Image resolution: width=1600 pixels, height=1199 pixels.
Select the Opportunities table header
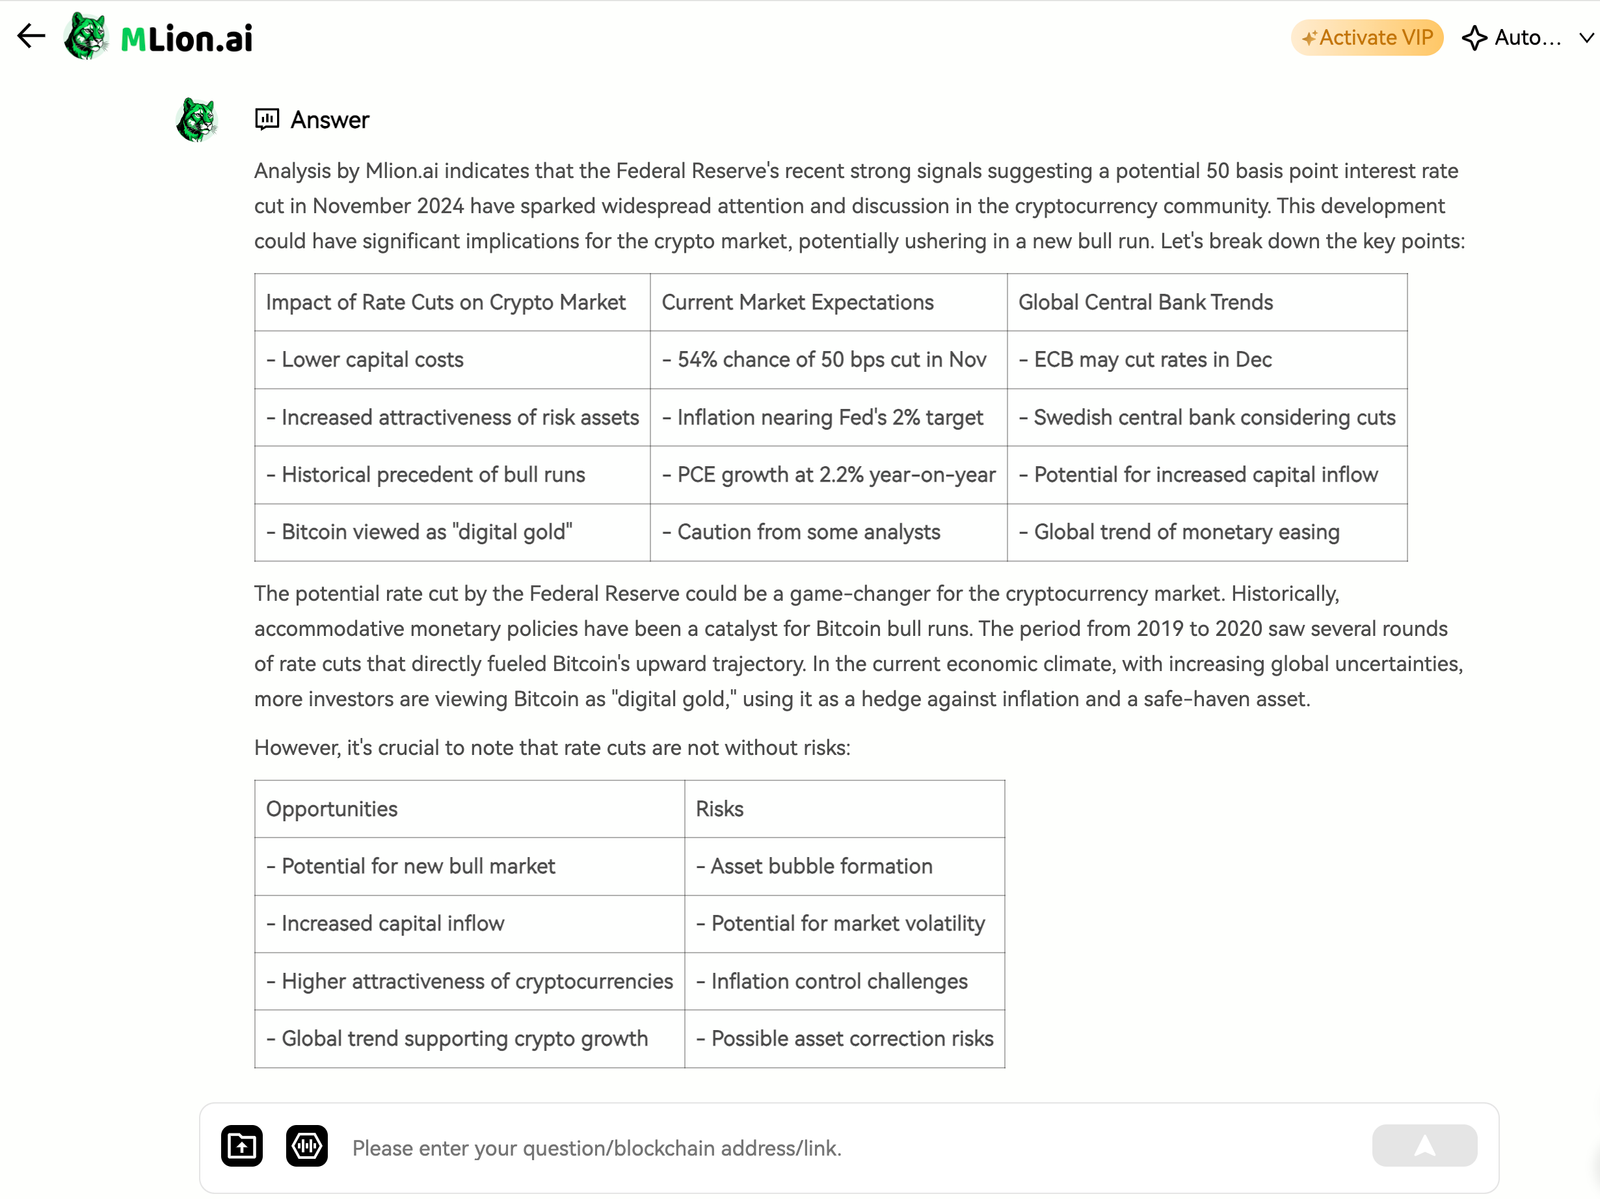(469, 809)
